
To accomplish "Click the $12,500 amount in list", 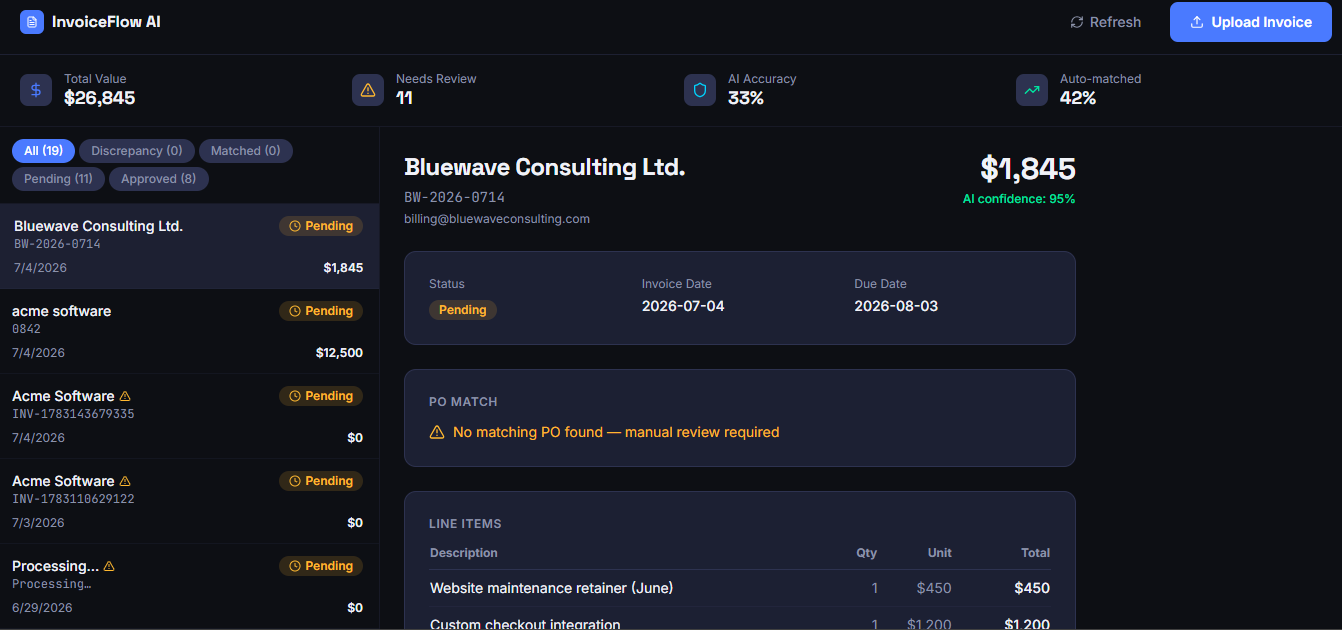I will [339, 353].
